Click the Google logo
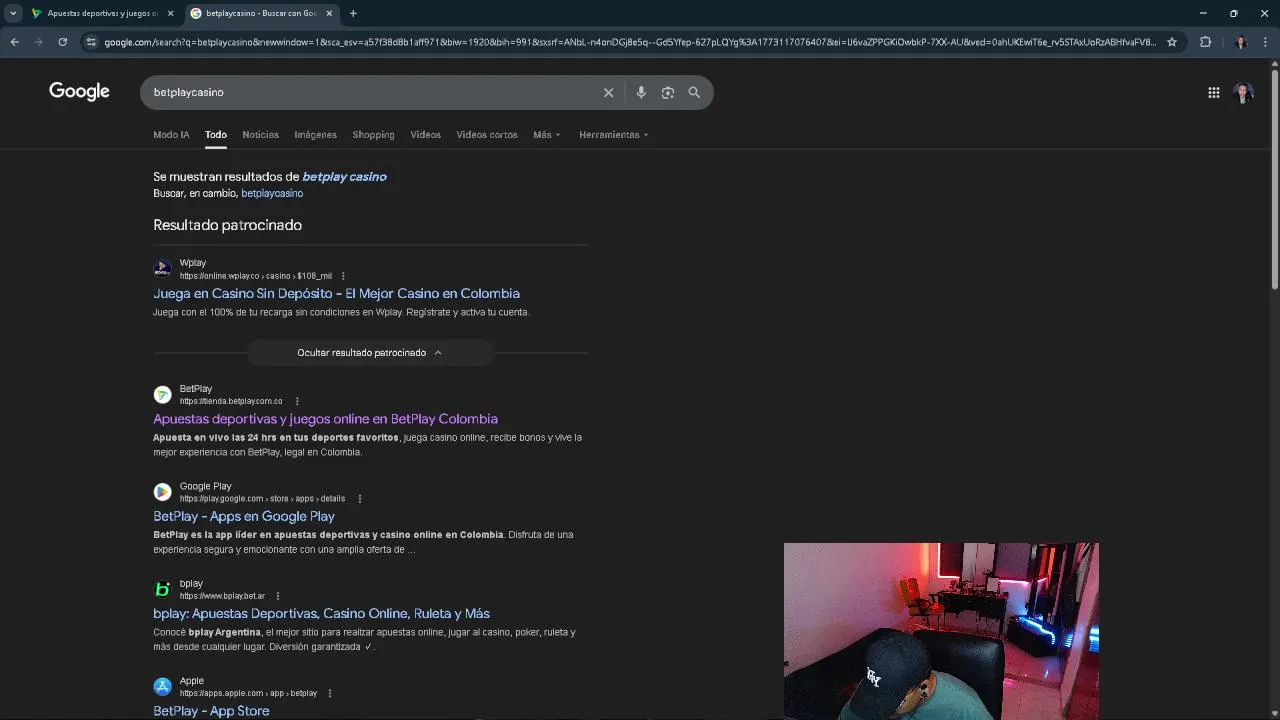Viewport: 1280px width, 720px height. click(x=79, y=92)
